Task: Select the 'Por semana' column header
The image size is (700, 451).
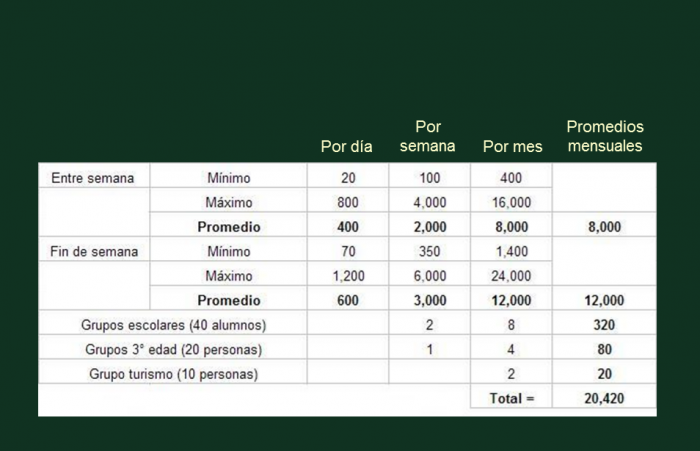Action: (427, 137)
